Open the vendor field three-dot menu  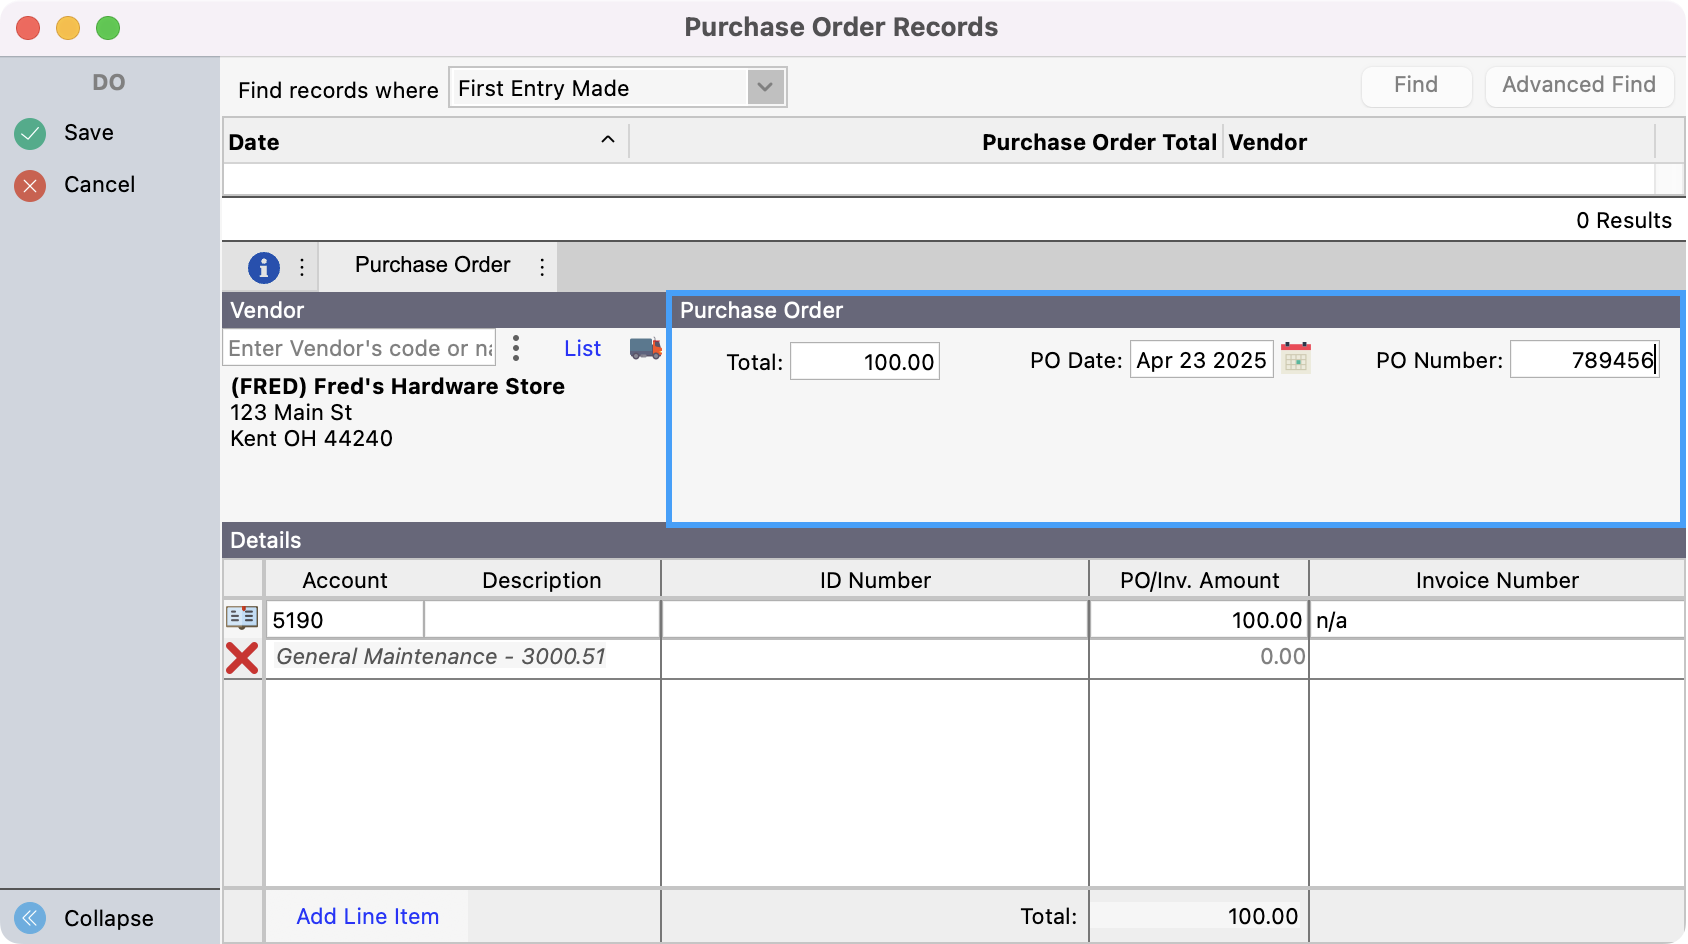pos(516,348)
